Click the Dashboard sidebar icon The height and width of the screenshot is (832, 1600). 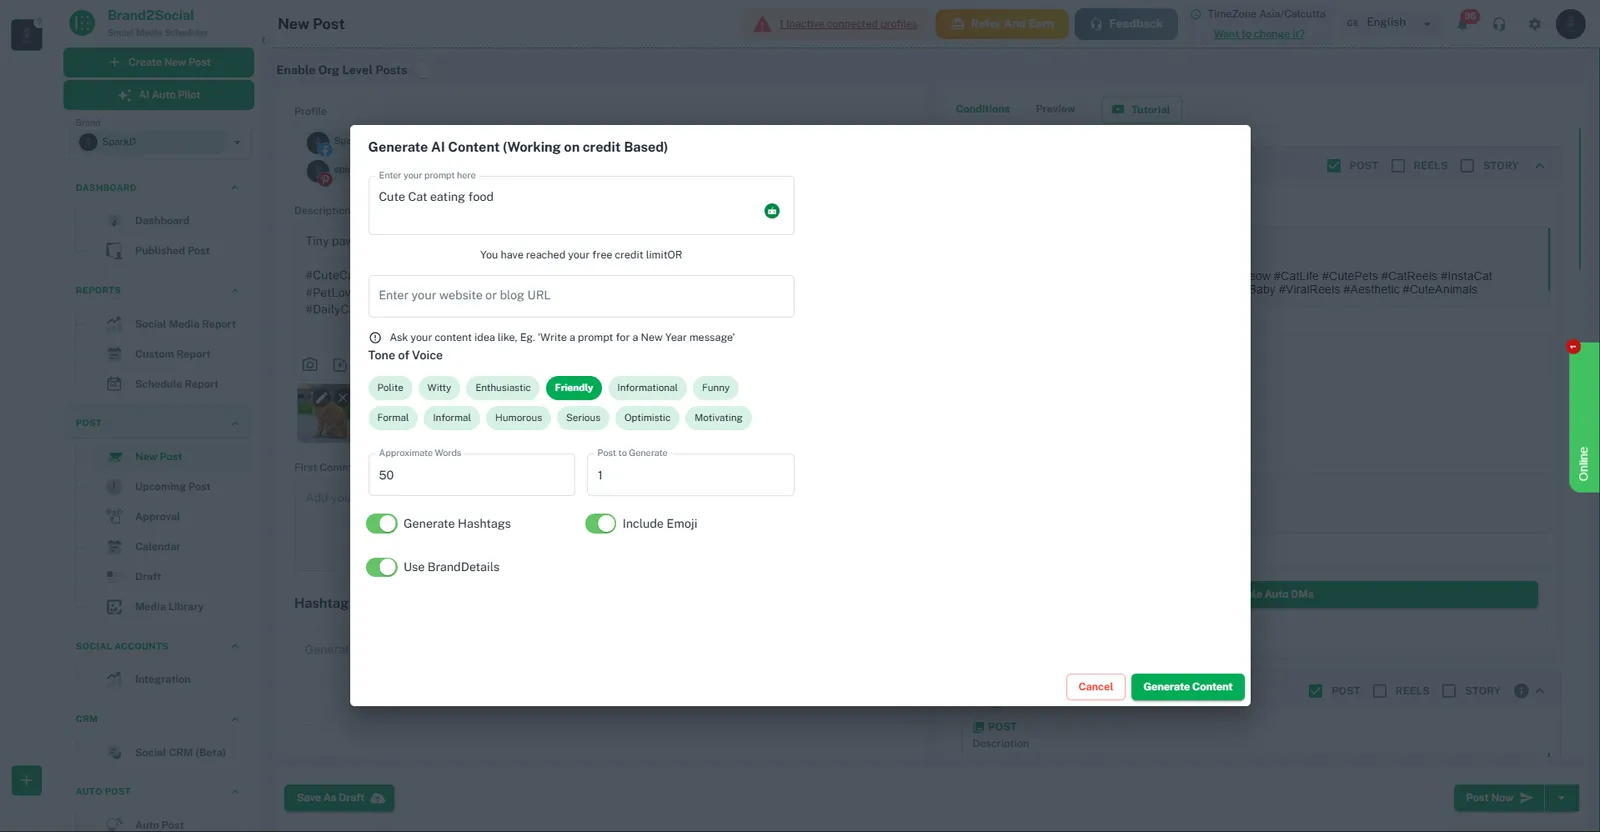114,221
